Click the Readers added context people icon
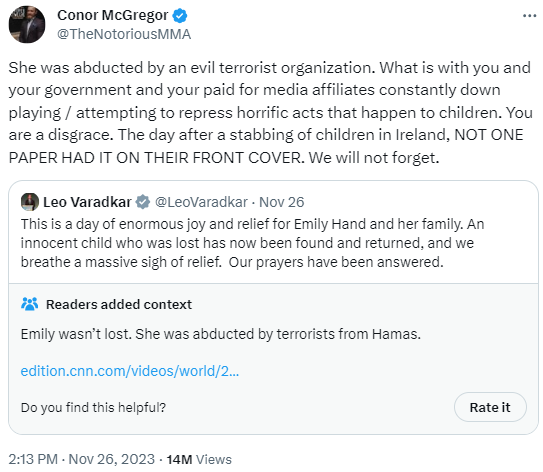The image size is (543, 472). [x=30, y=304]
